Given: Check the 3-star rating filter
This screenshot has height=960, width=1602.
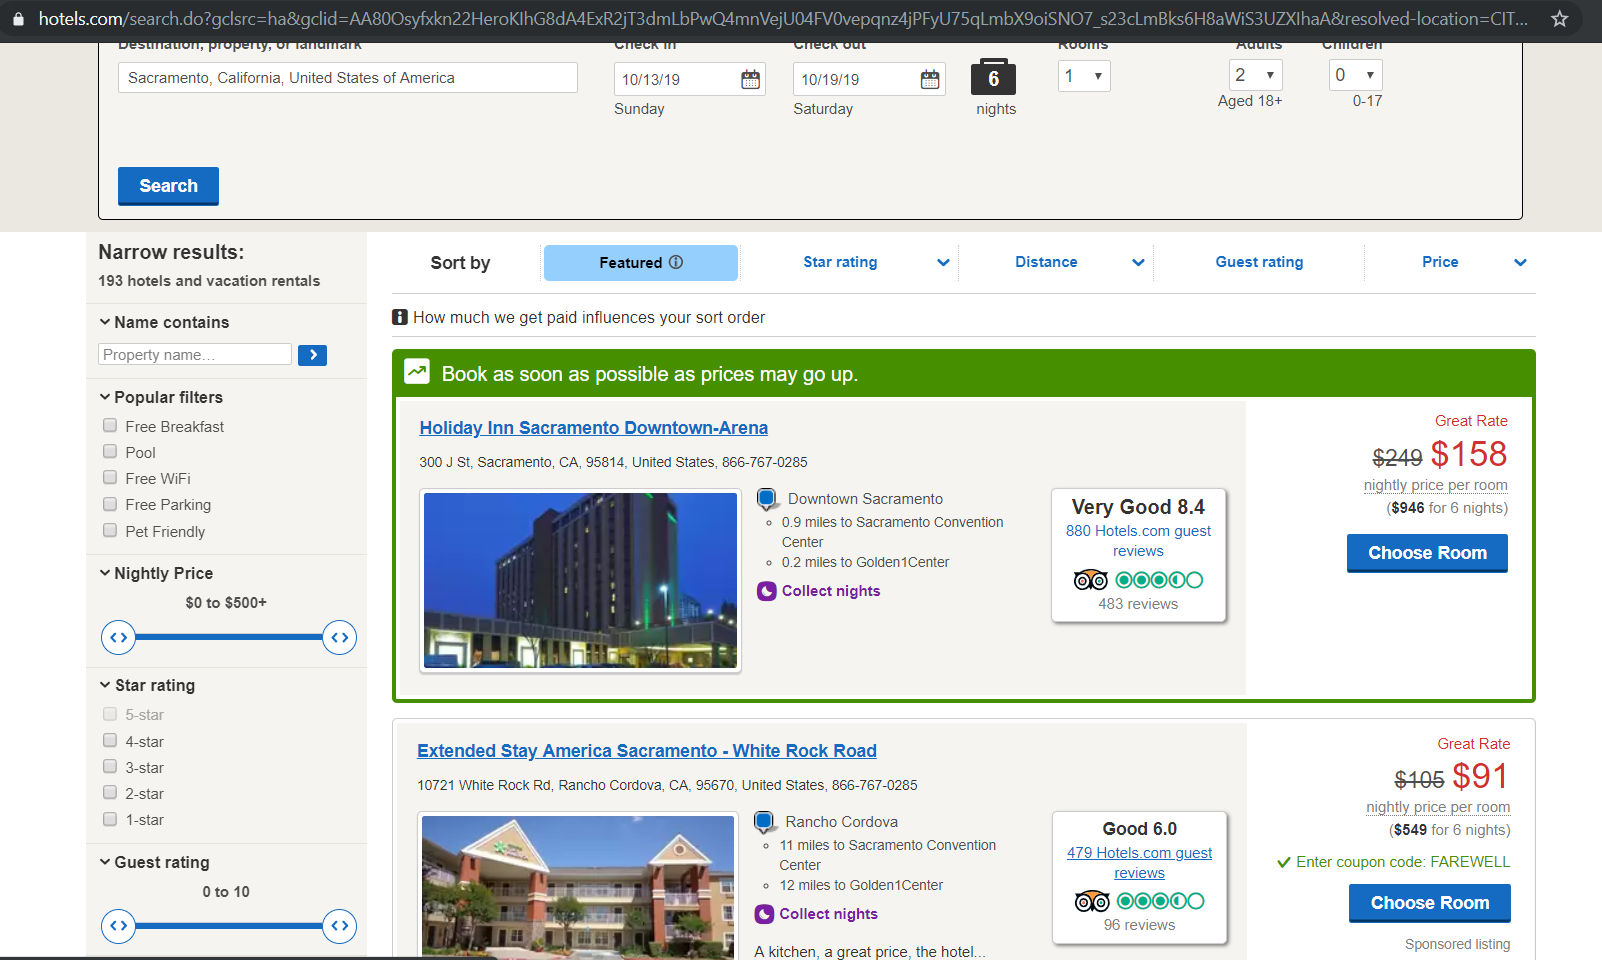Looking at the screenshot, I should coord(110,766).
